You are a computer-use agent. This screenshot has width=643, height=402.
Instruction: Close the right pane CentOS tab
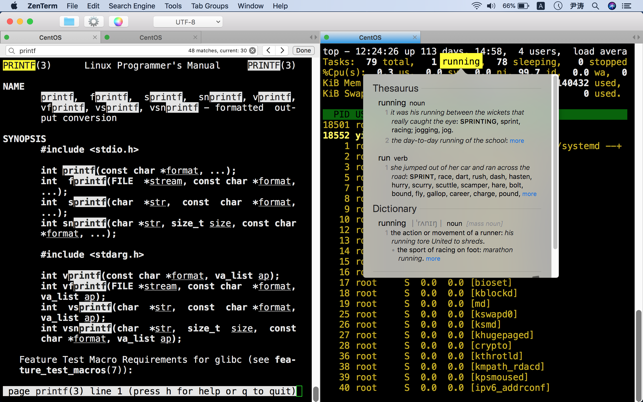coord(415,37)
